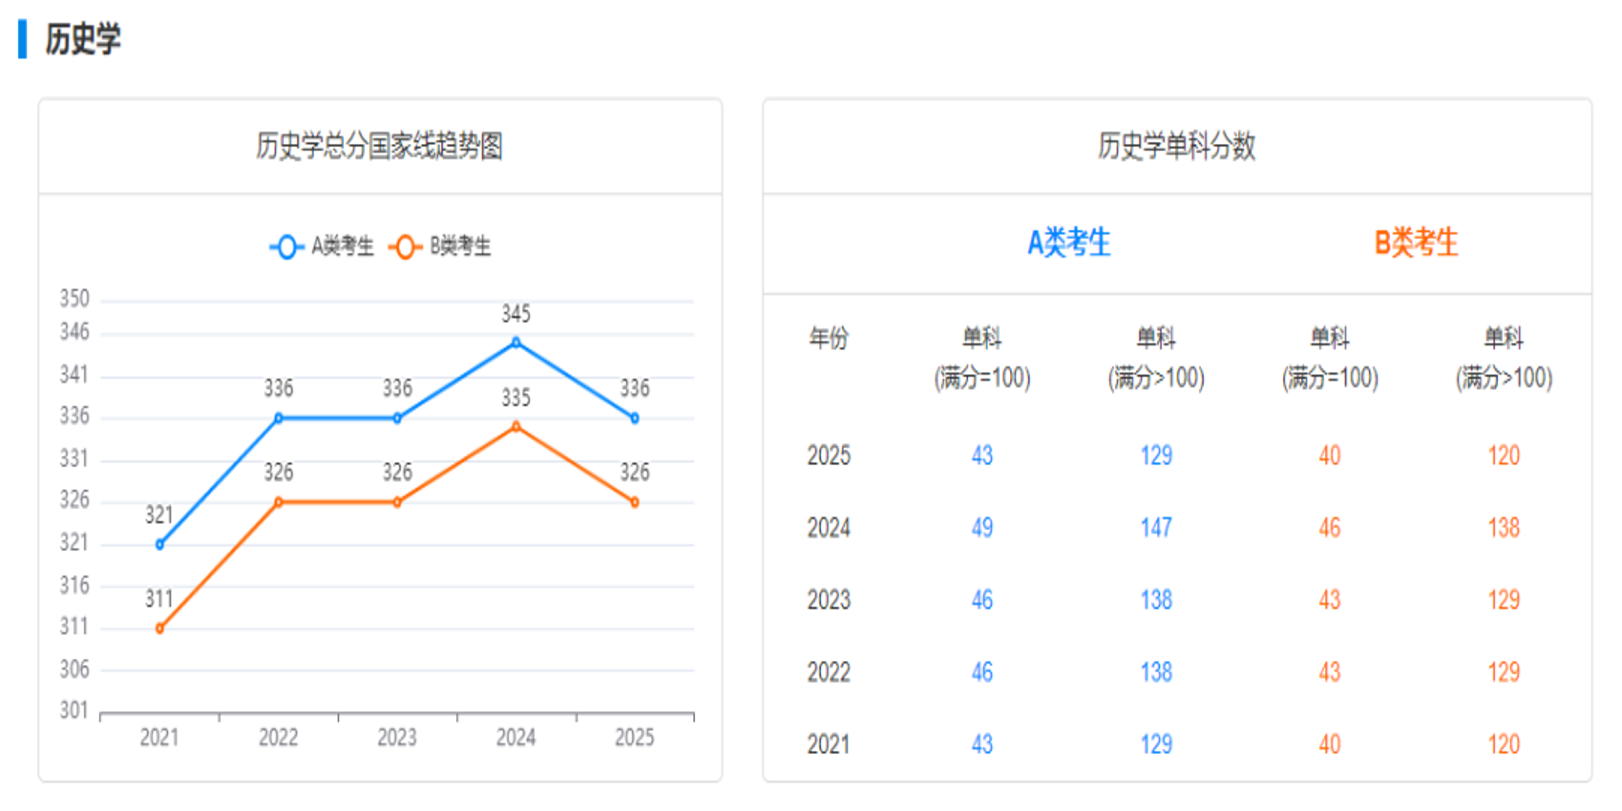Click the blue 2025 data point on the chart

[635, 418]
